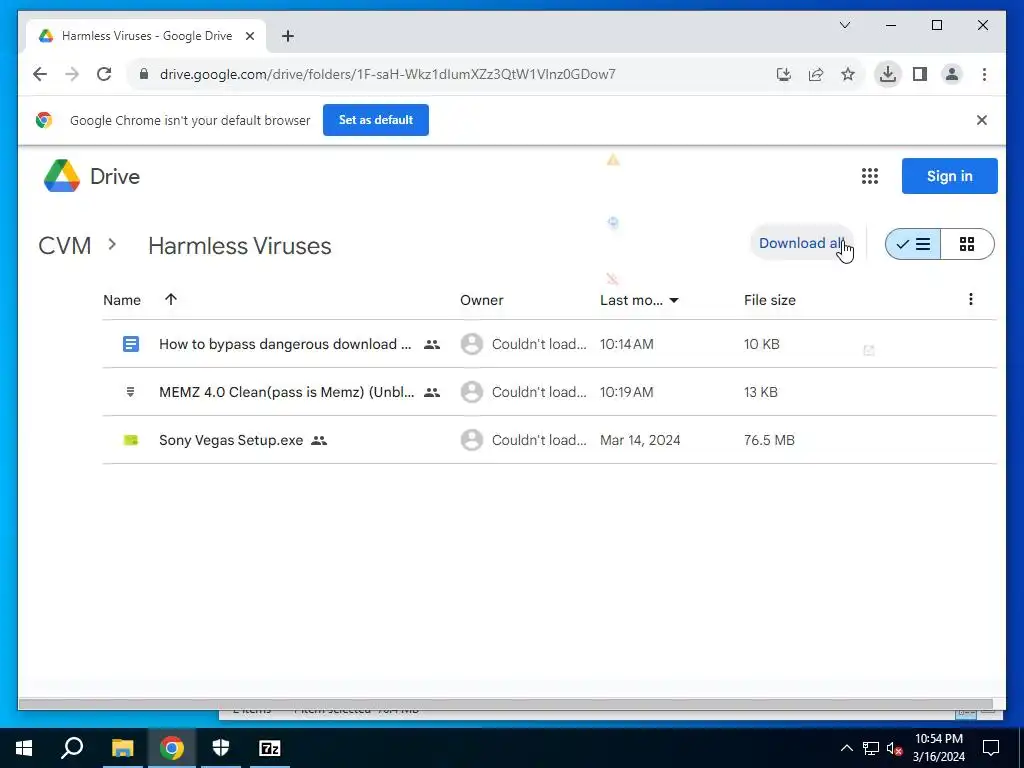The height and width of the screenshot is (768, 1024).
Task: Go back with the browser back arrow
Action: click(x=40, y=74)
